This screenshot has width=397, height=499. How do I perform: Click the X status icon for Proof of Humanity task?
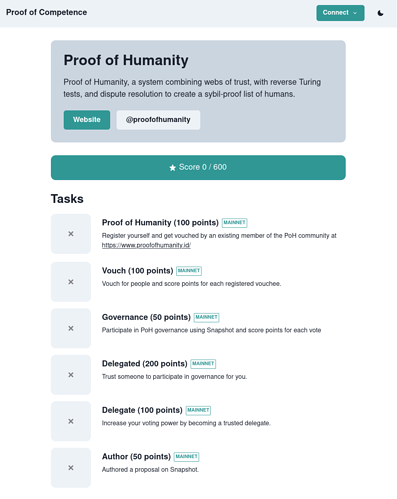click(x=71, y=234)
